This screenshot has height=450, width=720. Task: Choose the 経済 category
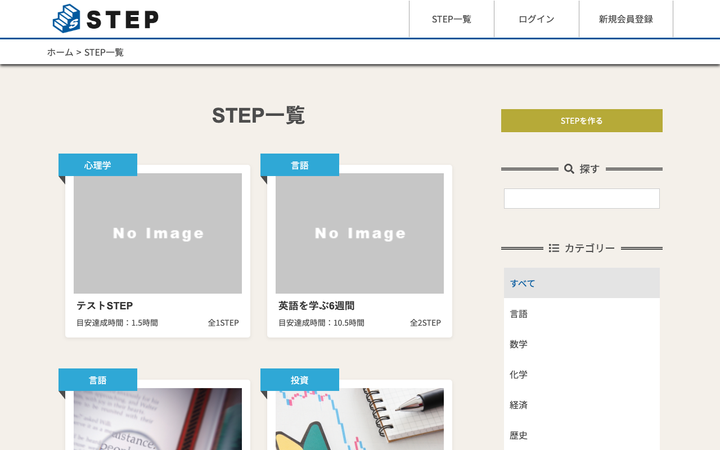pos(582,405)
